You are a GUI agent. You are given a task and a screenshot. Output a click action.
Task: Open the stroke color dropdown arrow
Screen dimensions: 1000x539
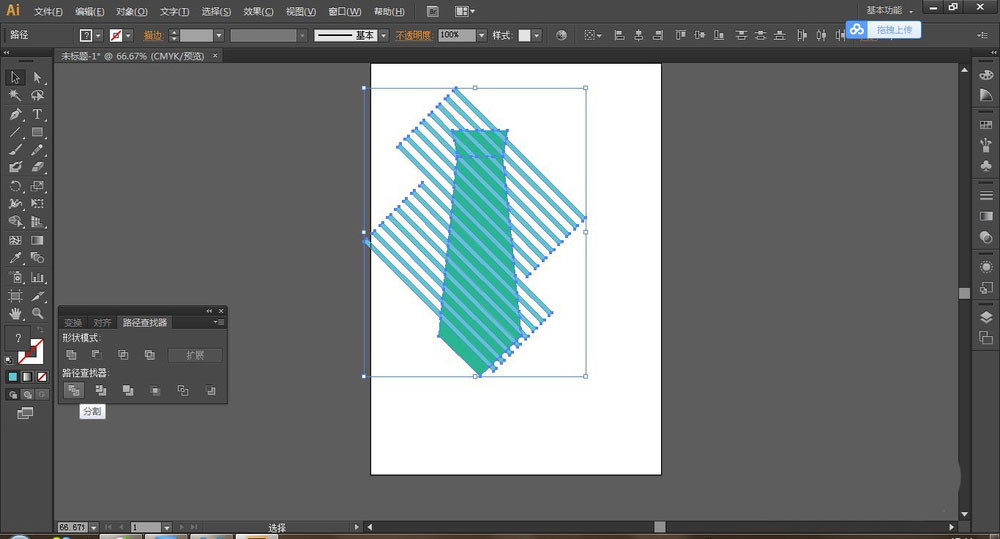130,35
